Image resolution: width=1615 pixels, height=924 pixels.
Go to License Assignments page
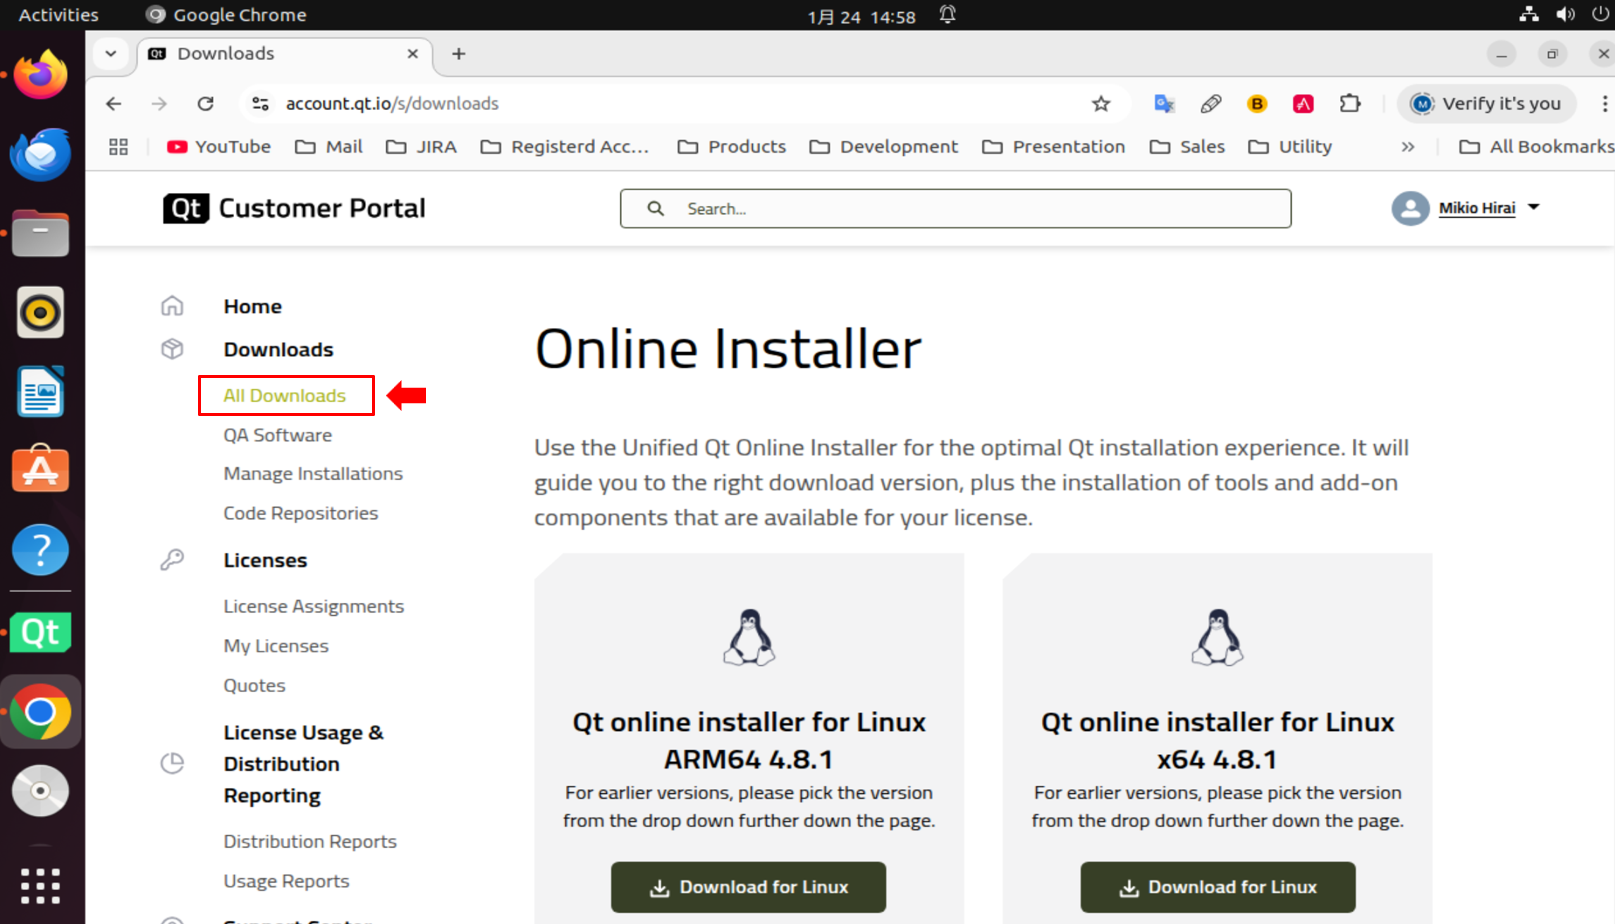point(313,606)
